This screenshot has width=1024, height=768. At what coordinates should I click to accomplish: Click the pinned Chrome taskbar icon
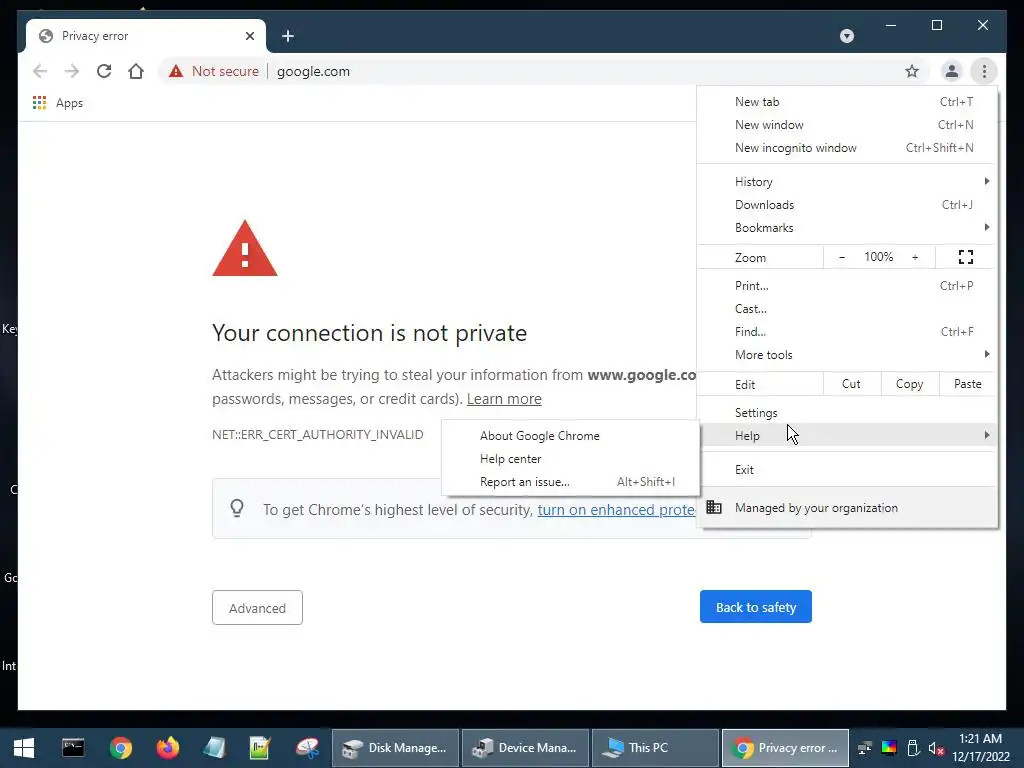[121, 748]
